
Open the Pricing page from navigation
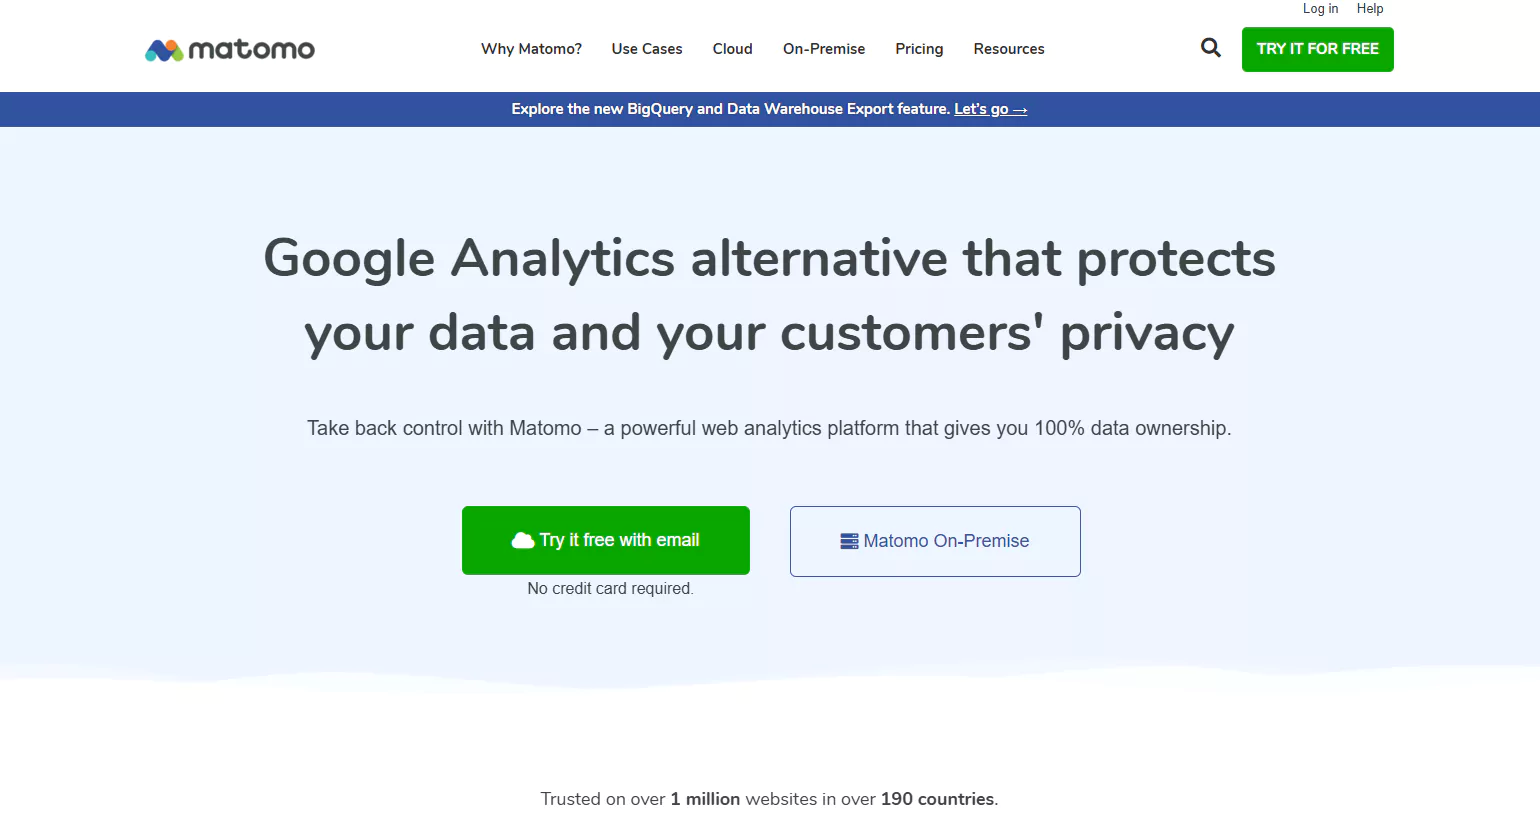(919, 49)
